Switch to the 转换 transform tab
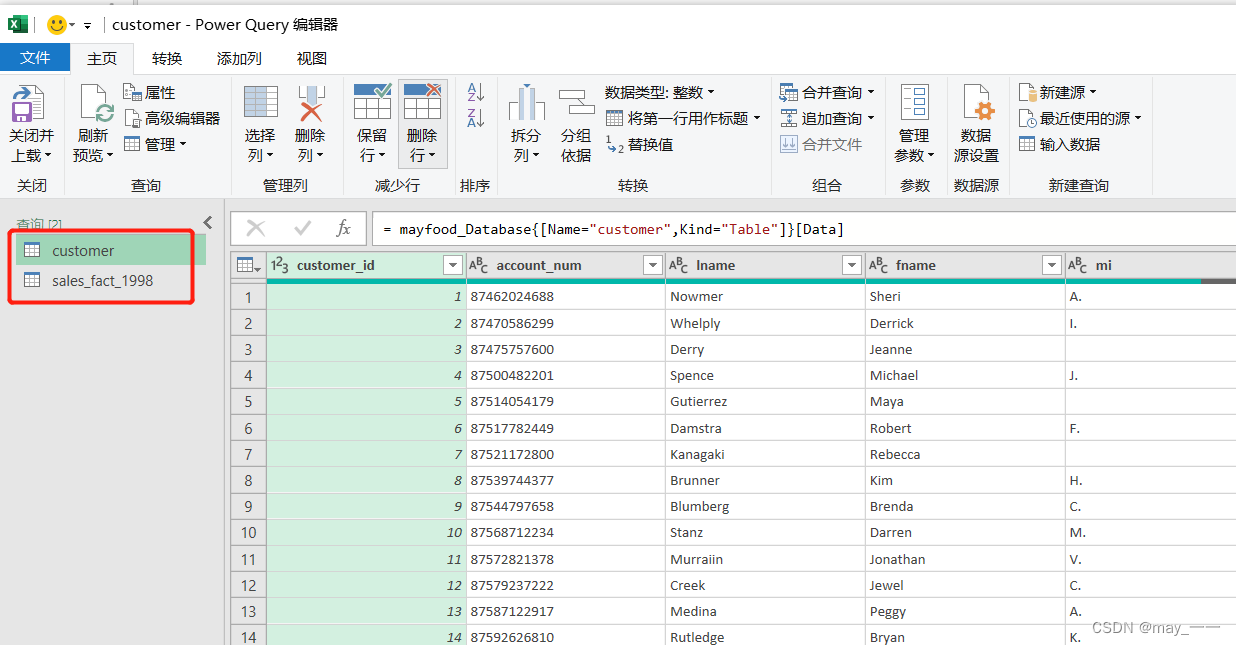This screenshot has height=645, width=1236. [x=167, y=58]
